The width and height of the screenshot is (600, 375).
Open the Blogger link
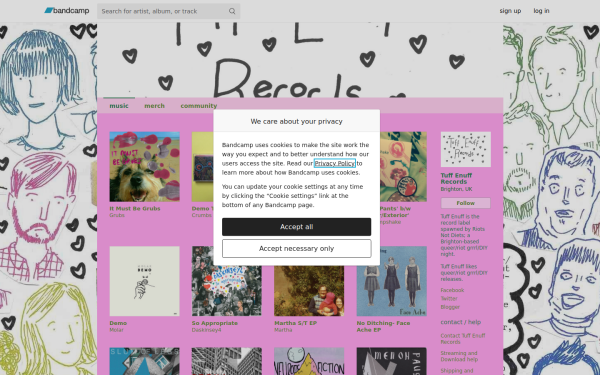tap(450, 307)
